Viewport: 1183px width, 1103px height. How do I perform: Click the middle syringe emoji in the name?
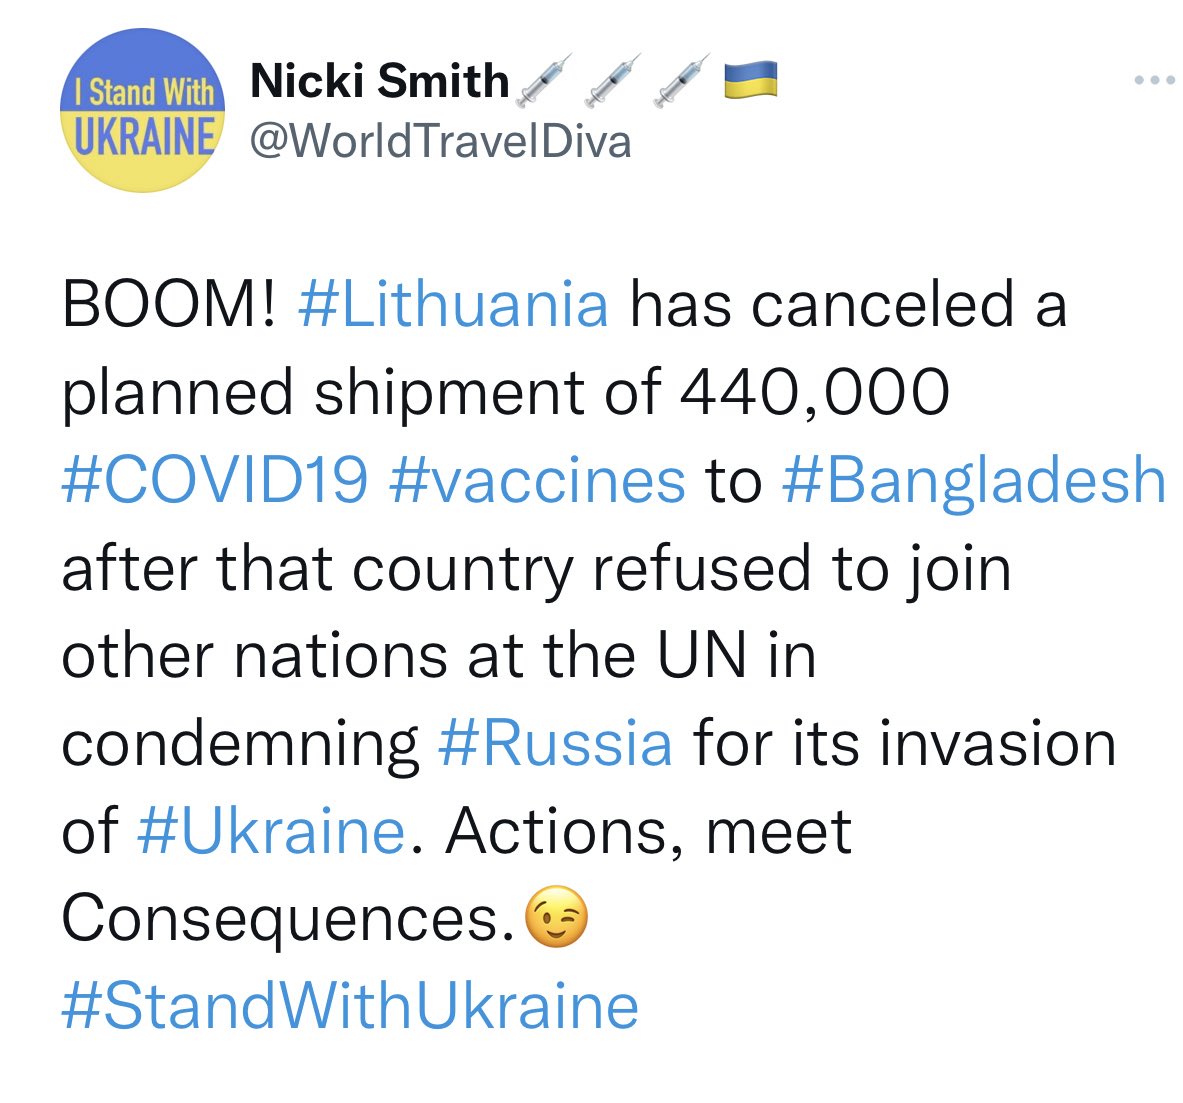click(613, 79)
